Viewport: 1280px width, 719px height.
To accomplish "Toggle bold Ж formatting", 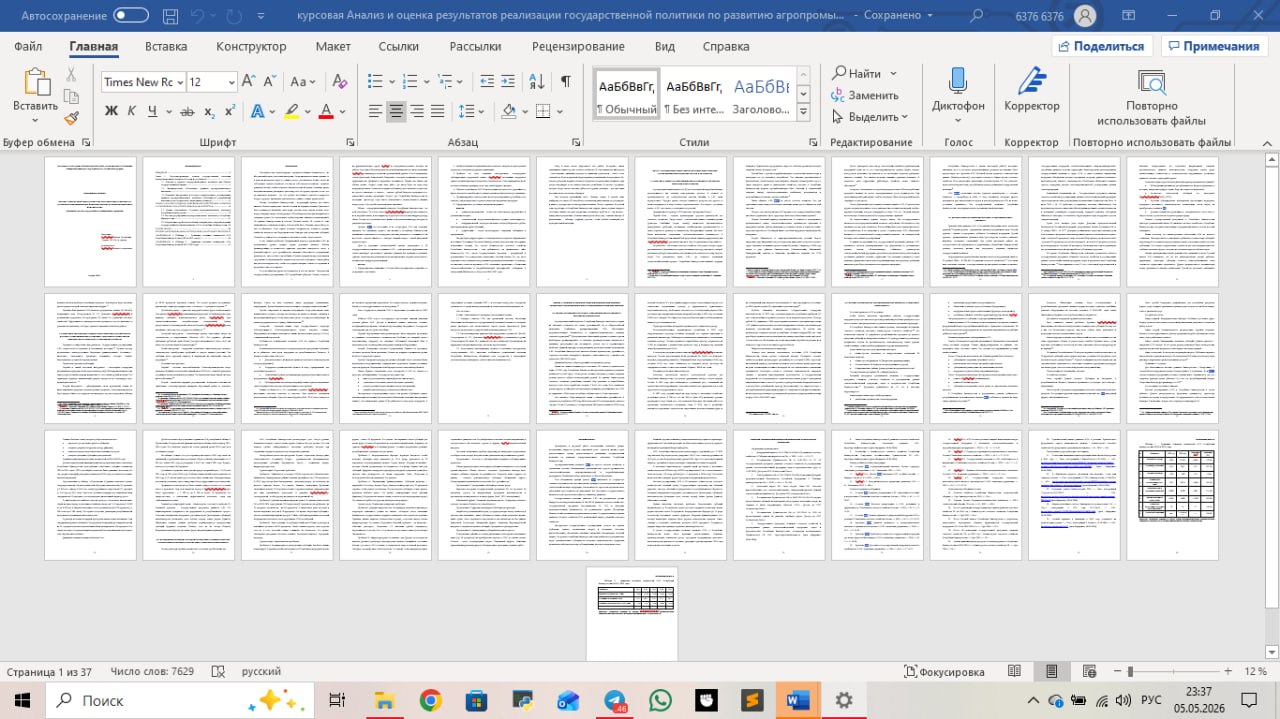I will point(111,111).
